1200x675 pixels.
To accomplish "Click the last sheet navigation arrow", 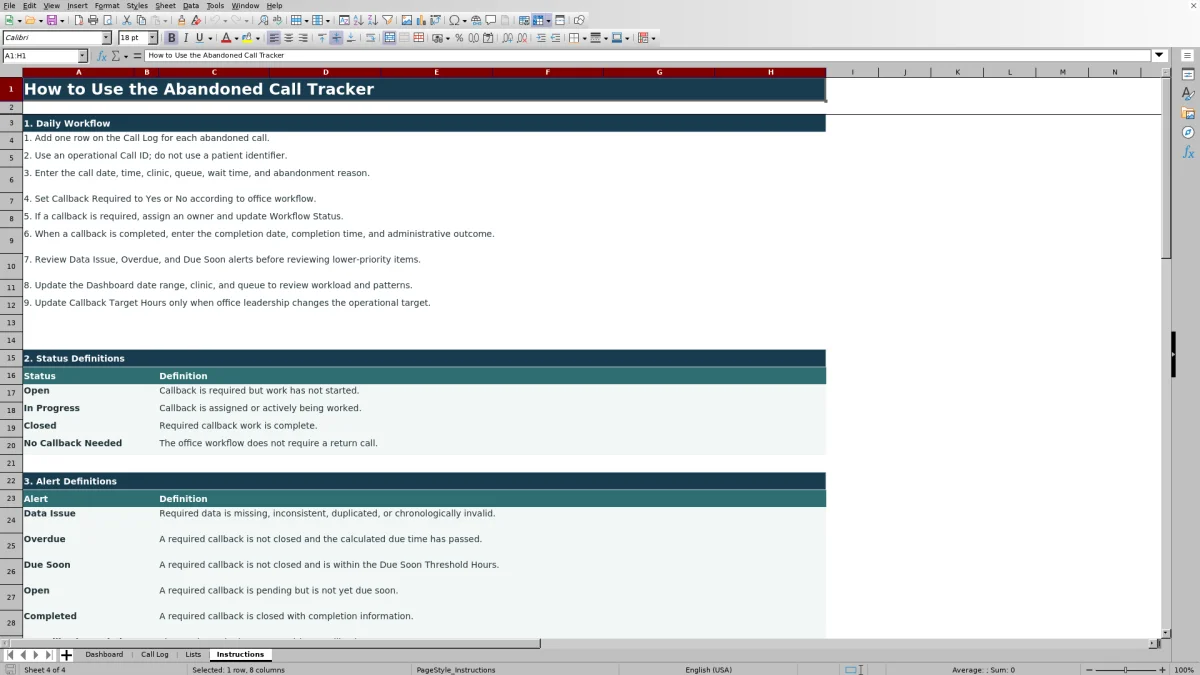I will [x=48, y=655].
